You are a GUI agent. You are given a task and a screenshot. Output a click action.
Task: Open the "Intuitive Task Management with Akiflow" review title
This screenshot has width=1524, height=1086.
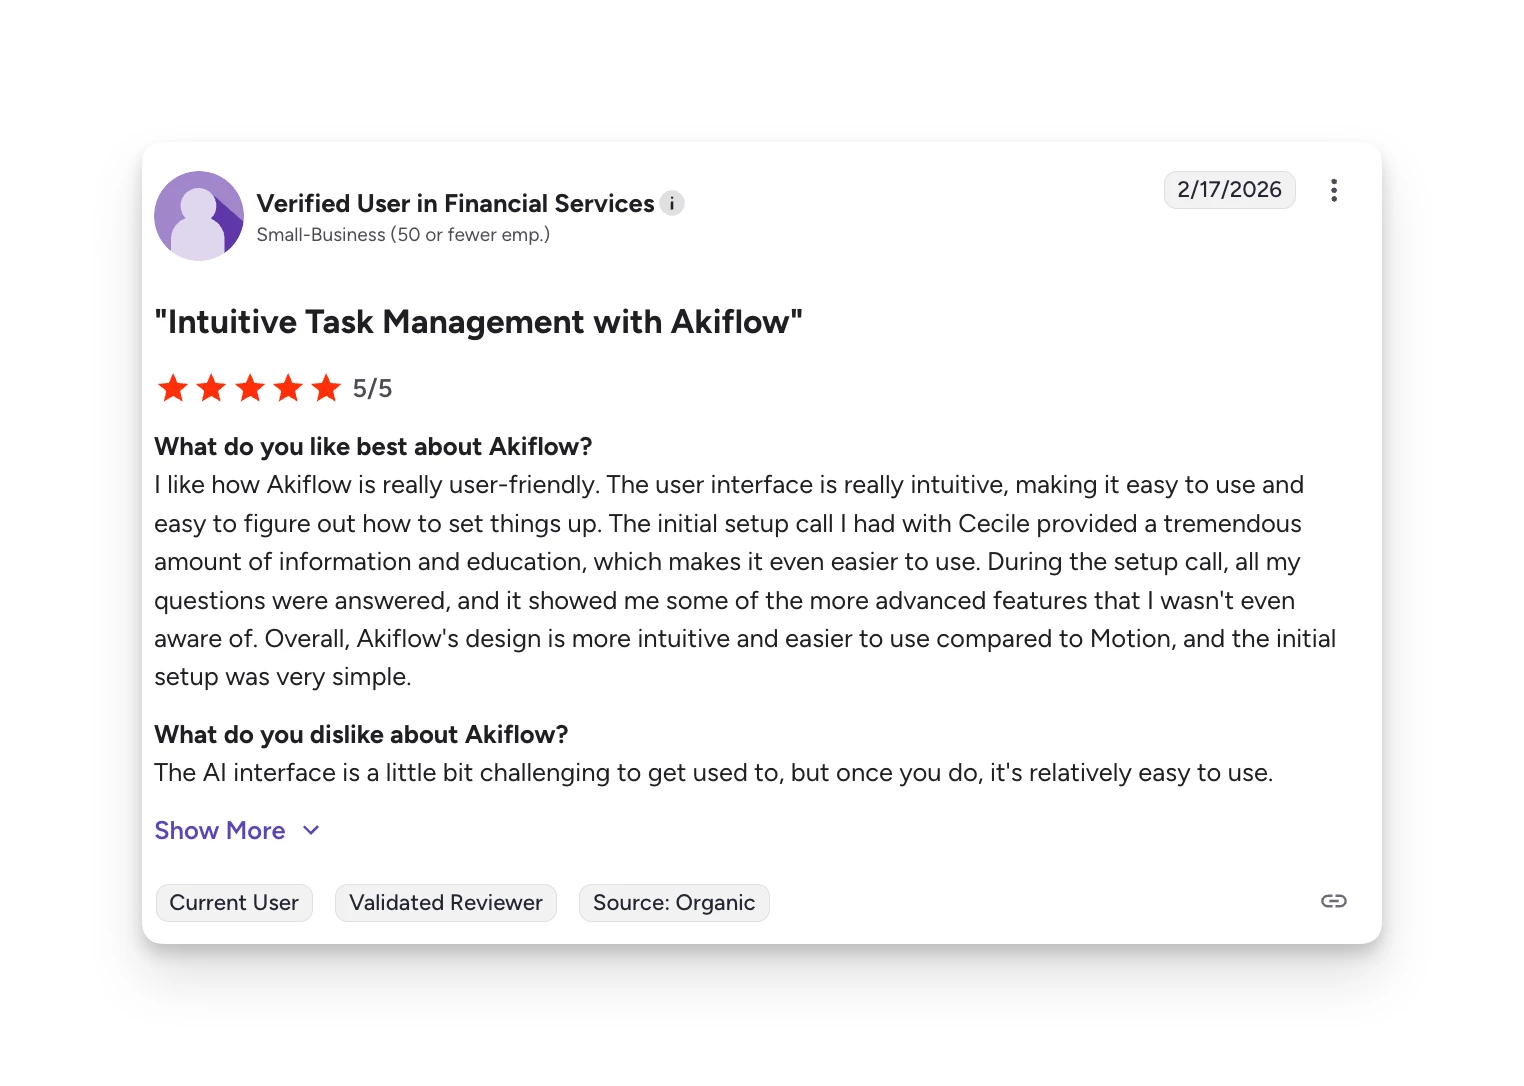click(x=478, y=322)
